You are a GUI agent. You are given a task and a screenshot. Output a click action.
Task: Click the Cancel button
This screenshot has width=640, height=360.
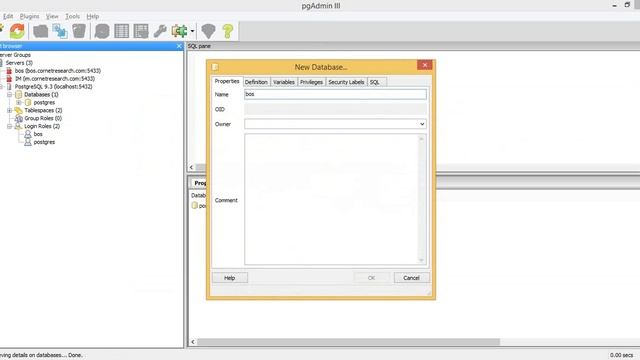click(x=411, y=278)
